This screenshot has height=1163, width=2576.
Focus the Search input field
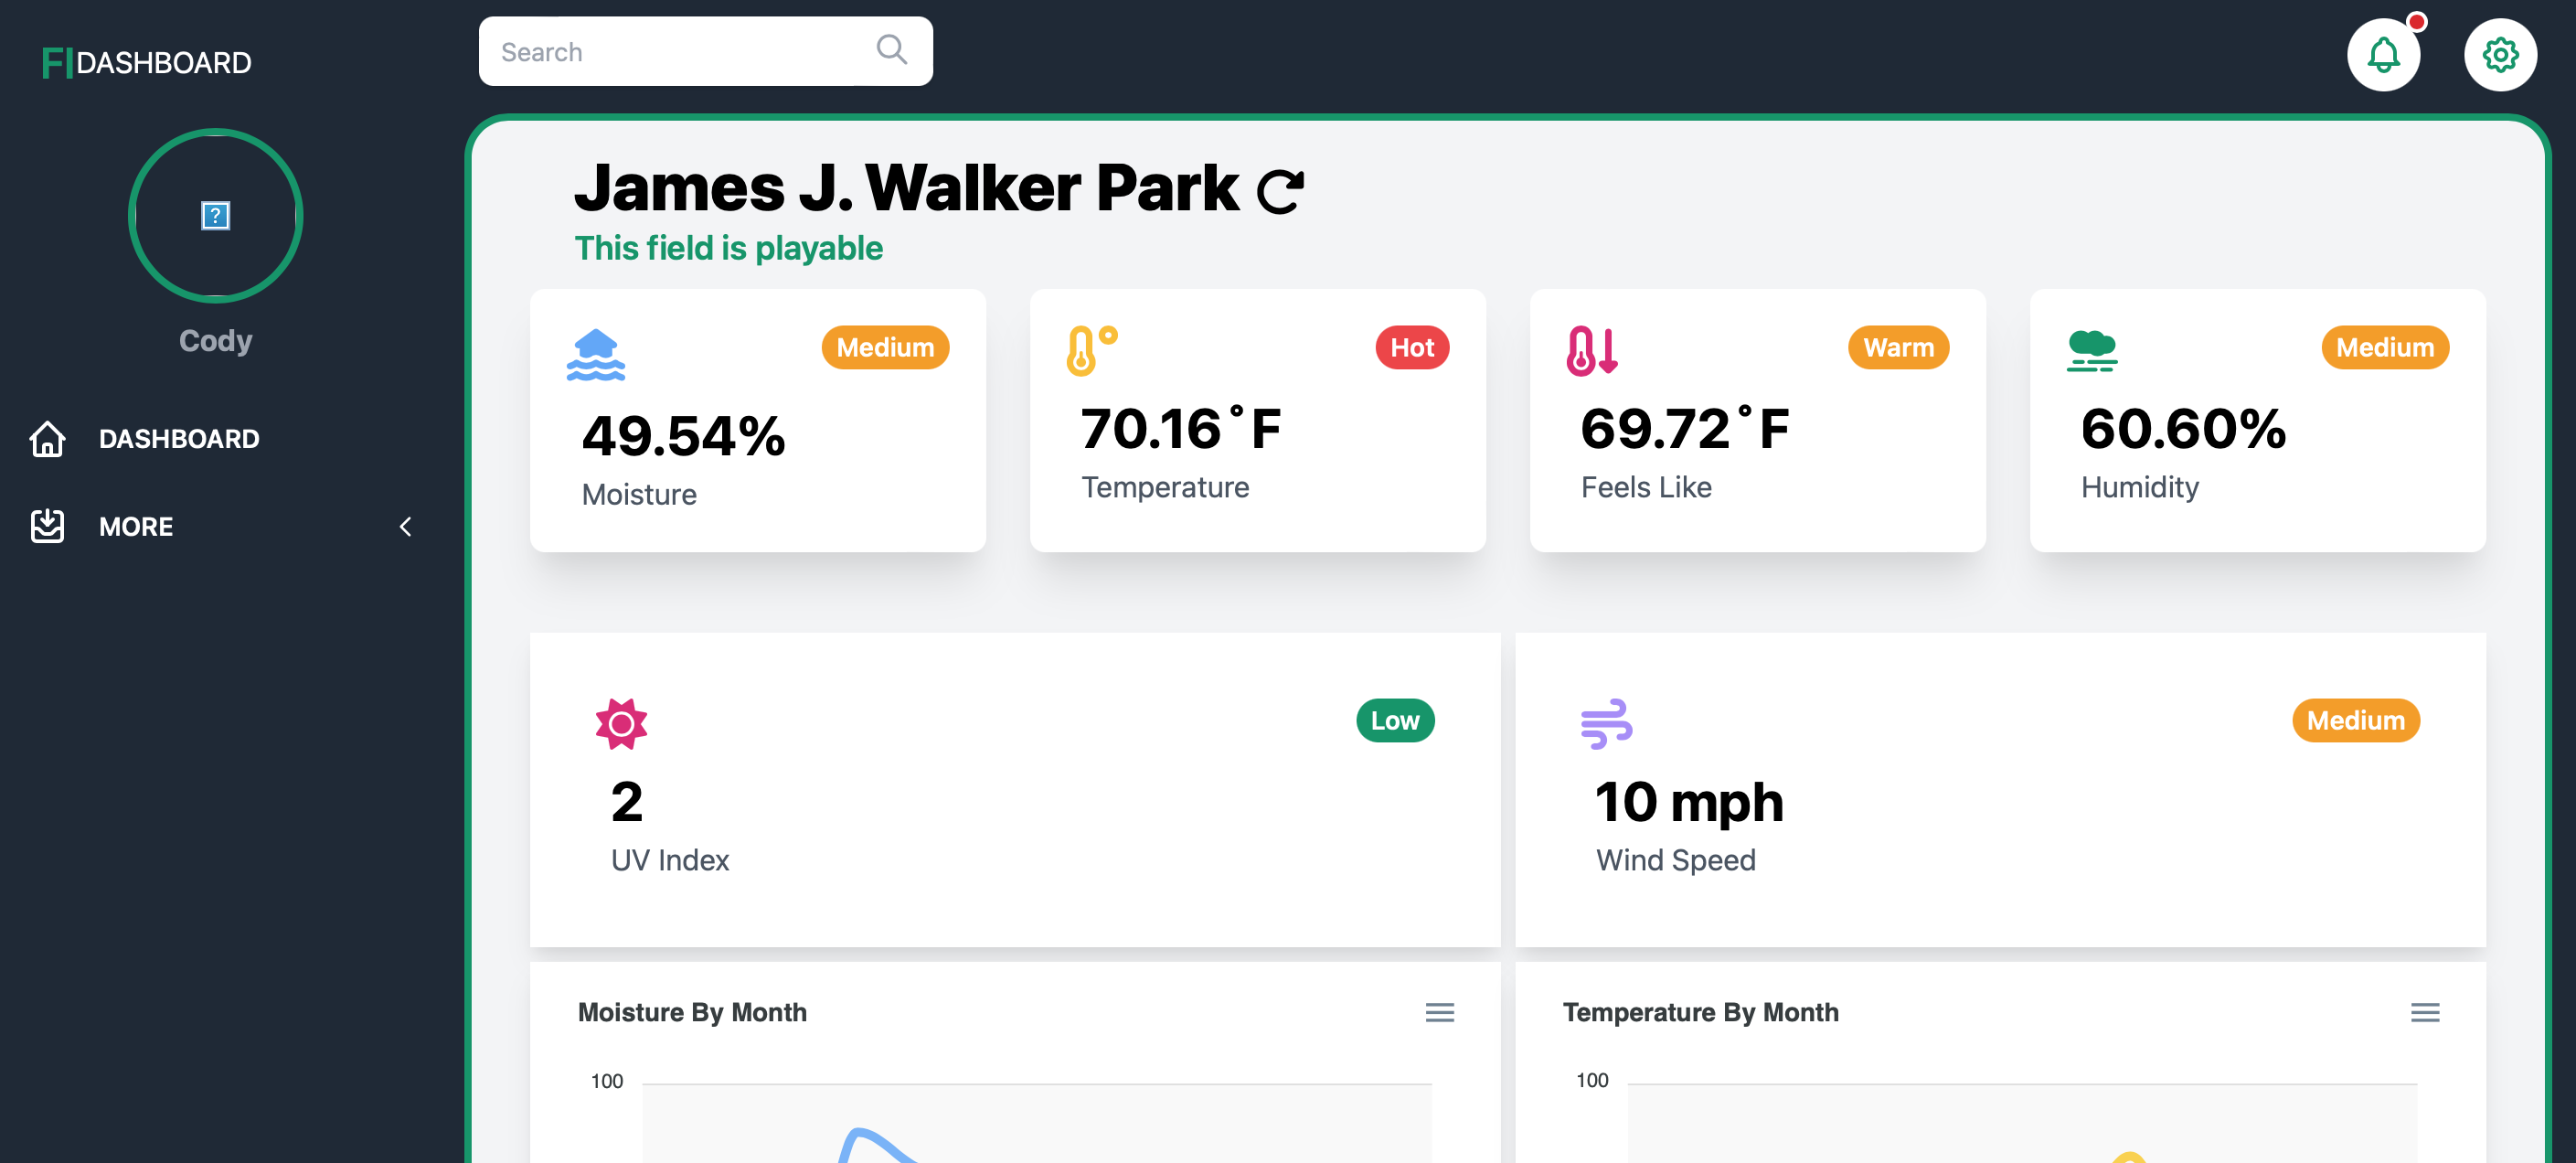pos(705,51)
